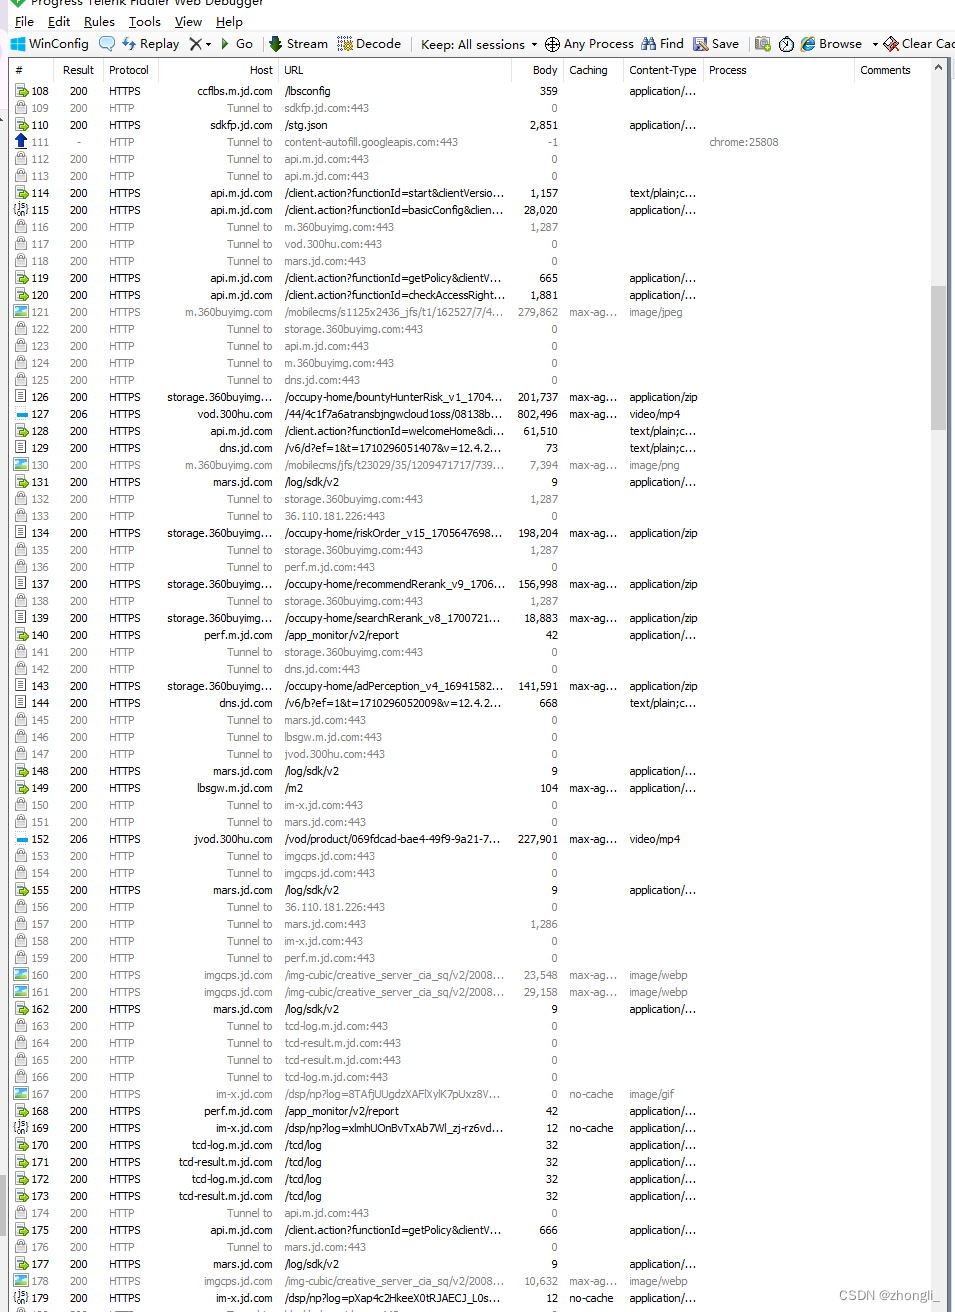Open the Tools menu

[145, 21]
